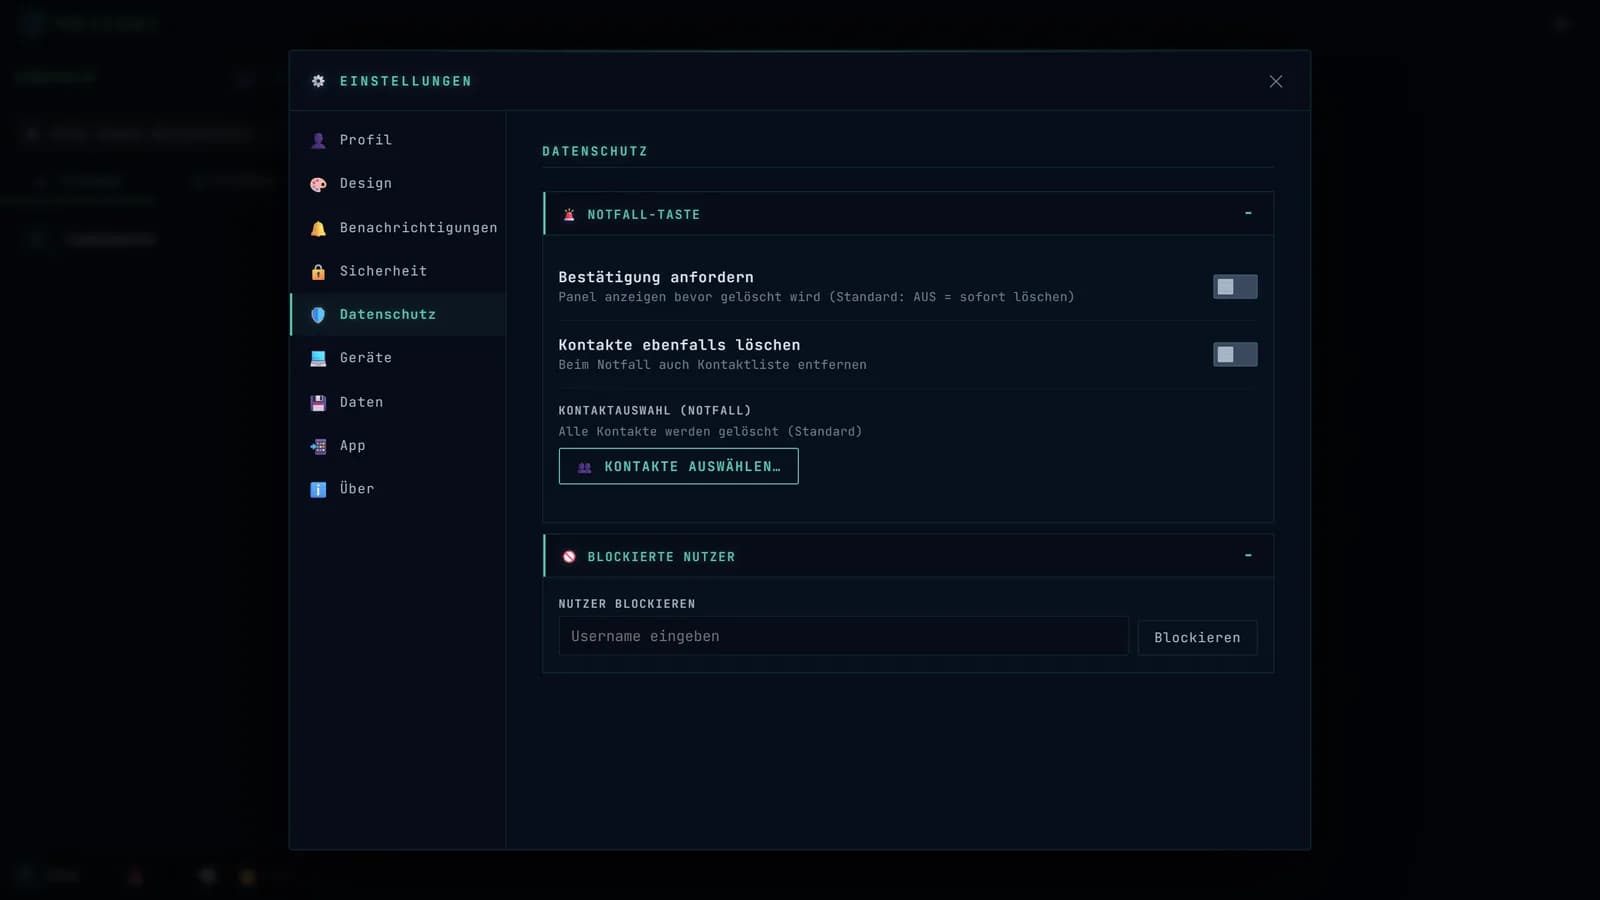
Task: Click the Blockieren button
Action: point(1197,637)
